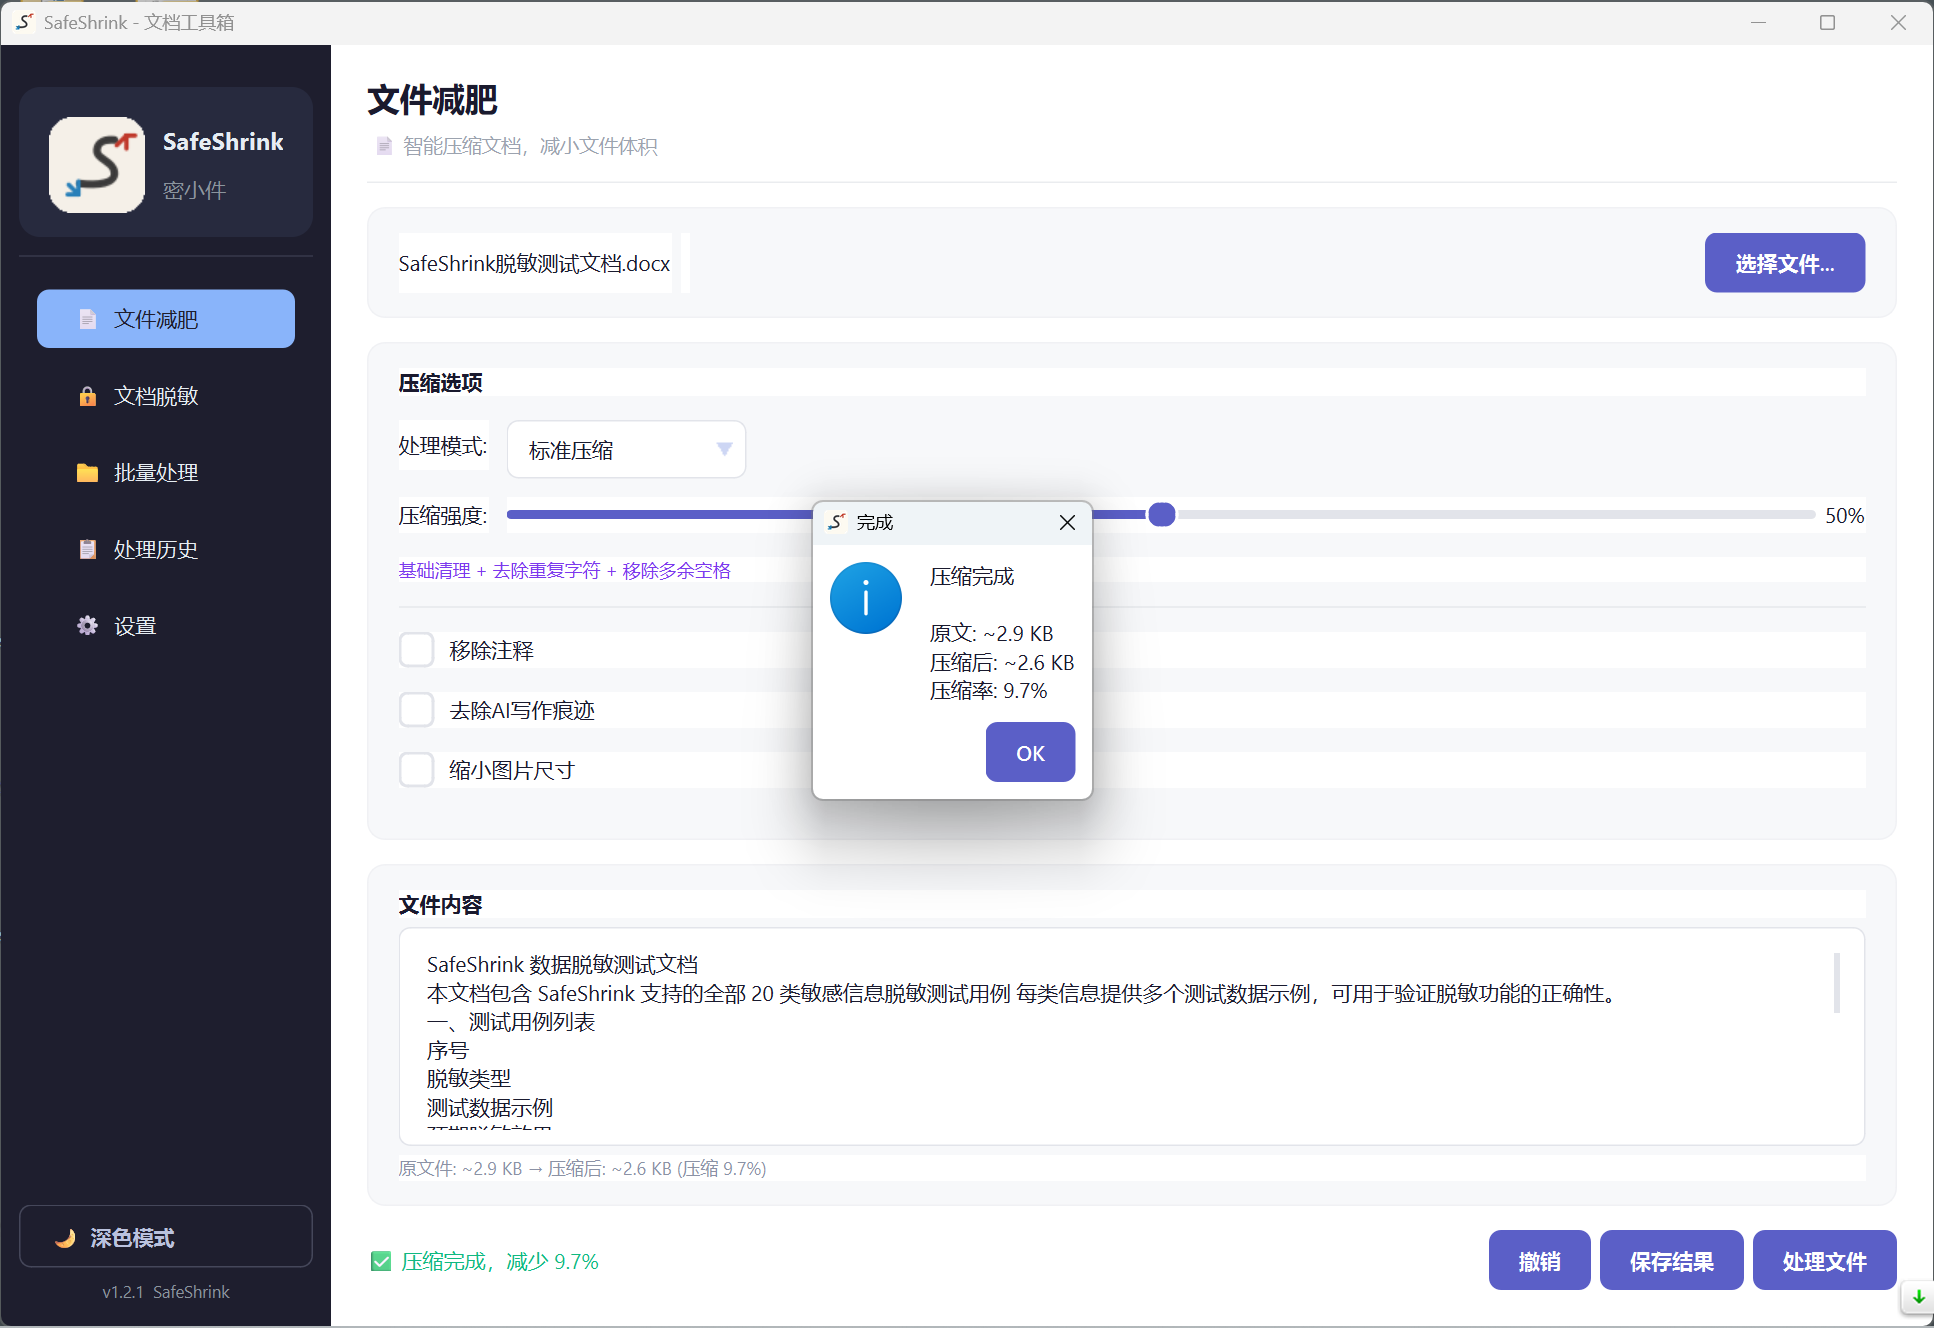Click the document icon next to 文件减肥
Viewport: 1934px width, 1328px height.
pyautogui.click(x=88, y=319)
